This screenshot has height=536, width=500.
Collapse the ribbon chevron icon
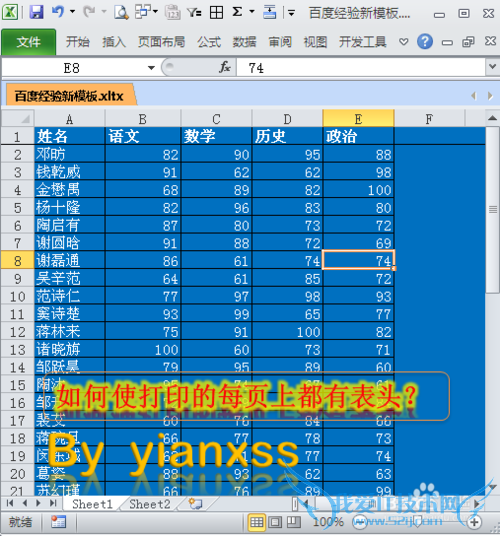pos(404,42)
